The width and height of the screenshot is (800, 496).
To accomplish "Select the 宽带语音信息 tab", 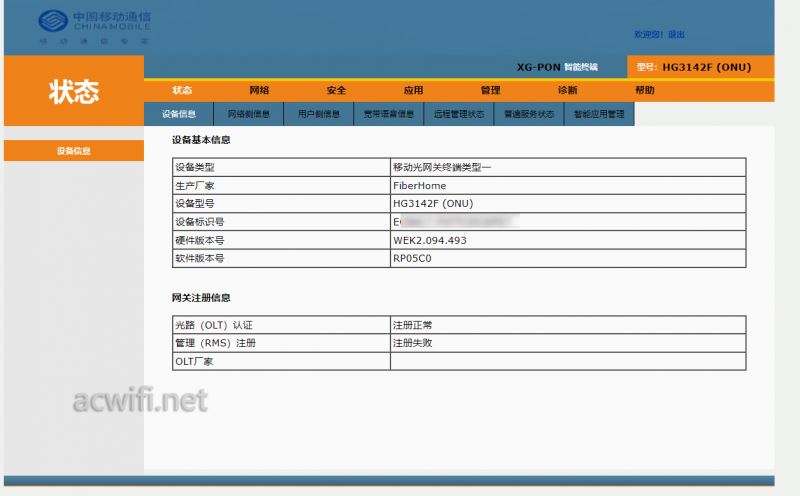I will pos(389,114).
